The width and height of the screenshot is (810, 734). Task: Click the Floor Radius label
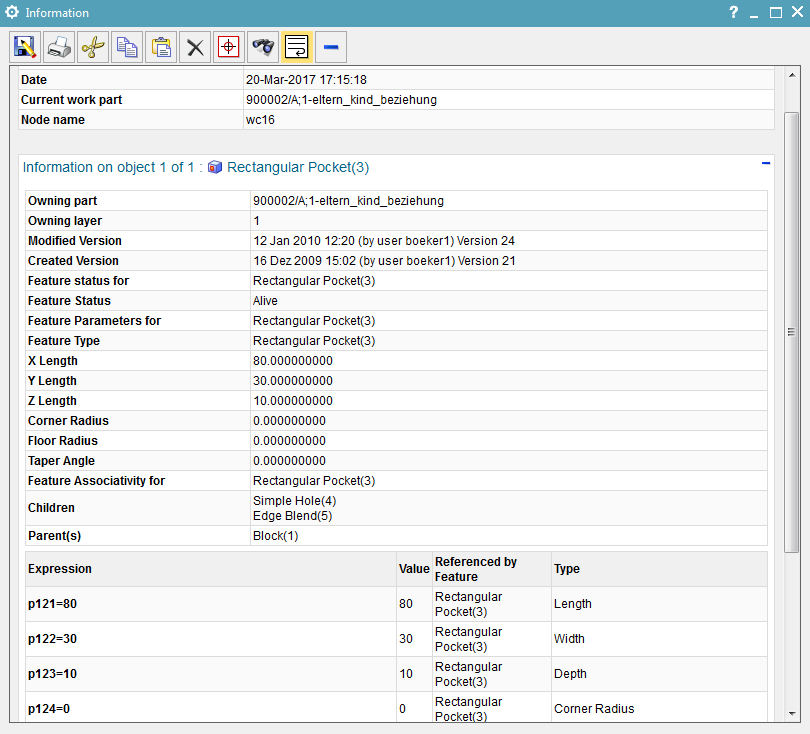click(63, 441)
